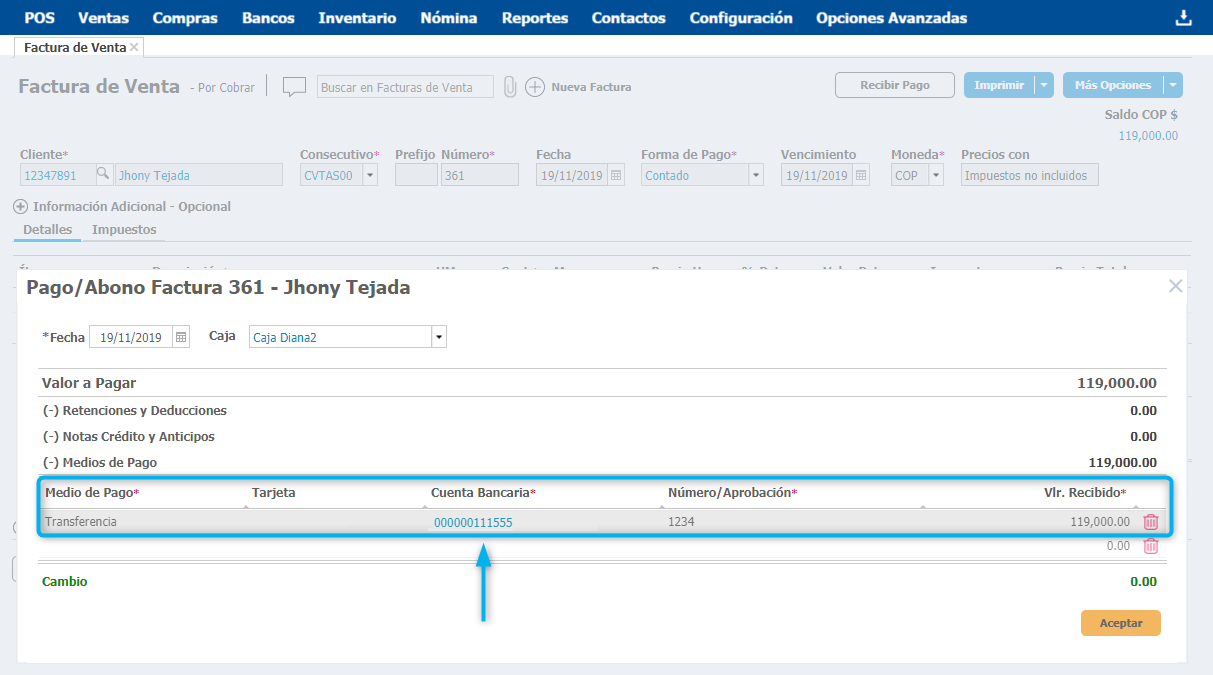Open the Inventario menu
Screen dimensions: 1213x675
point(357,18)
